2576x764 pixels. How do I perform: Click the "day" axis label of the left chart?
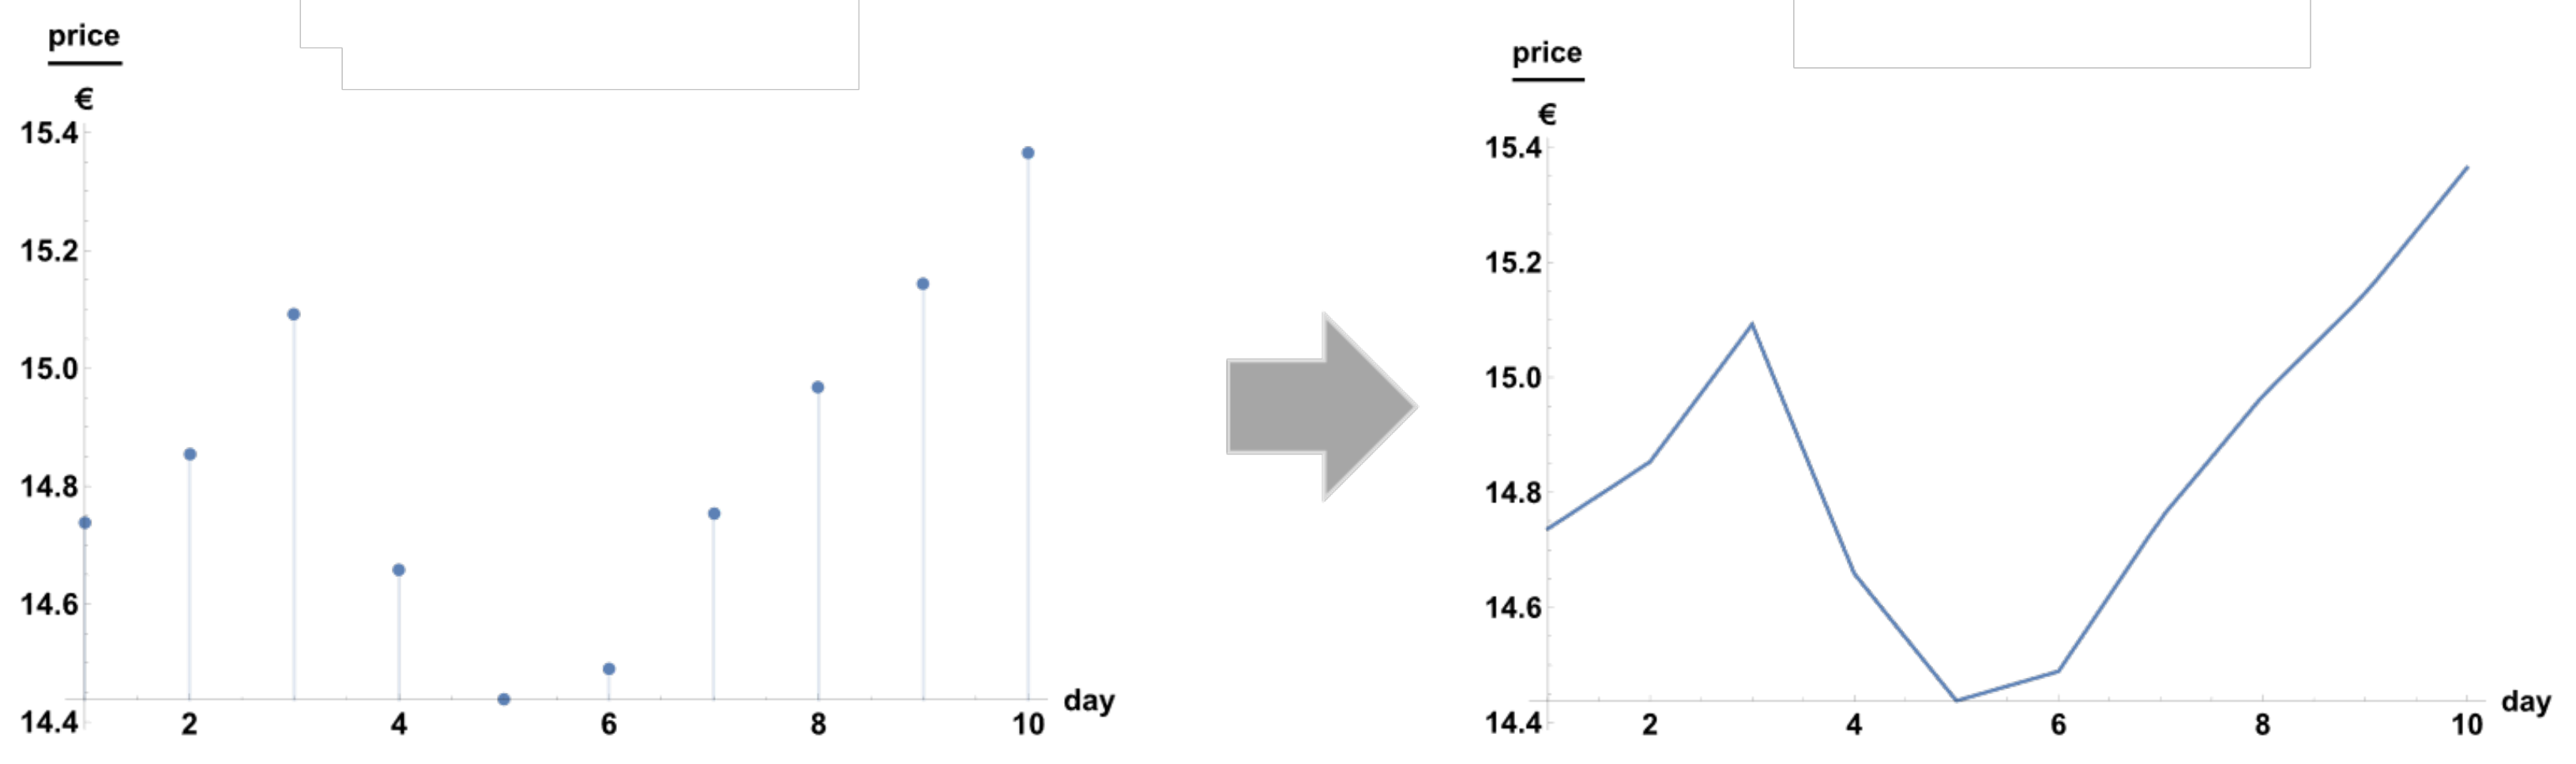pyautogui.click(x=1089, y=700)
